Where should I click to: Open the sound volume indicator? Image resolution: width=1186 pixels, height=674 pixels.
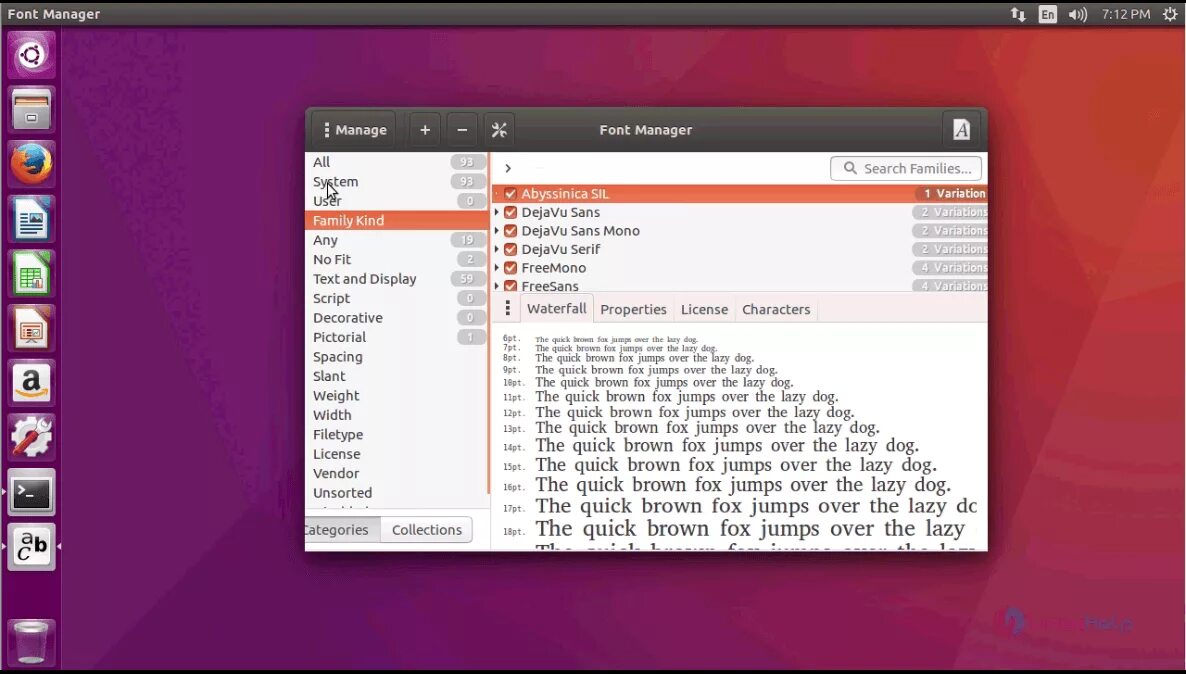(1078, 14)
